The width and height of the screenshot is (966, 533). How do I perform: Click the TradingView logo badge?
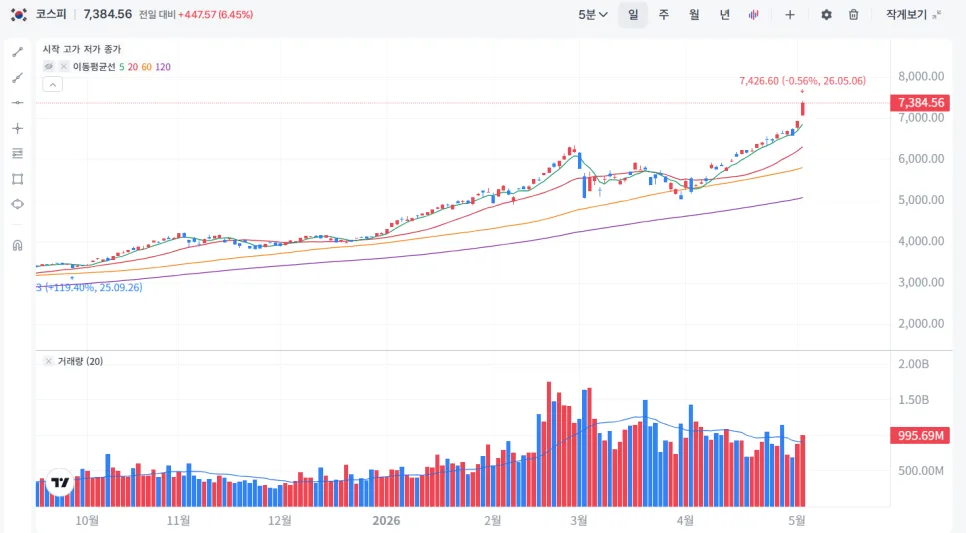point(60,482)
